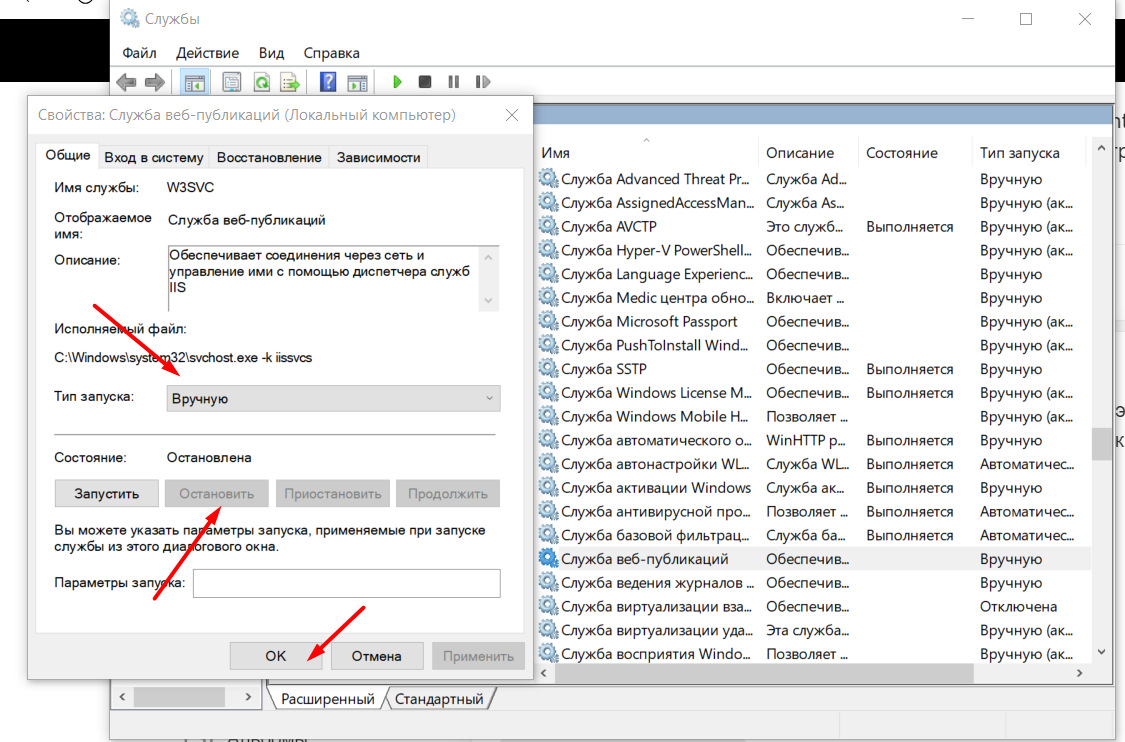Switch to the Зависимости tab

coord(378,157)
